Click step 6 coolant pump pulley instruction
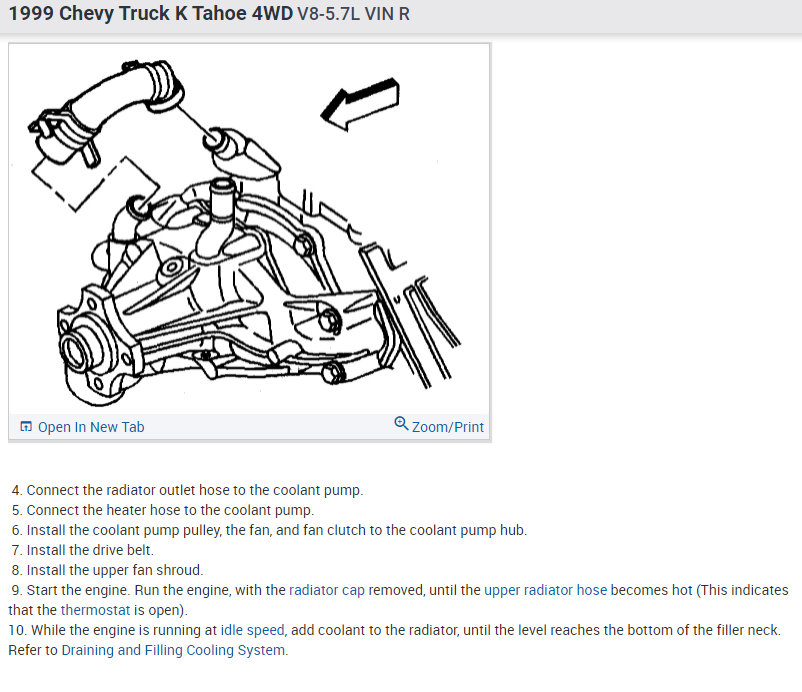This screenshot has width=802, height=692. point(269,530)
